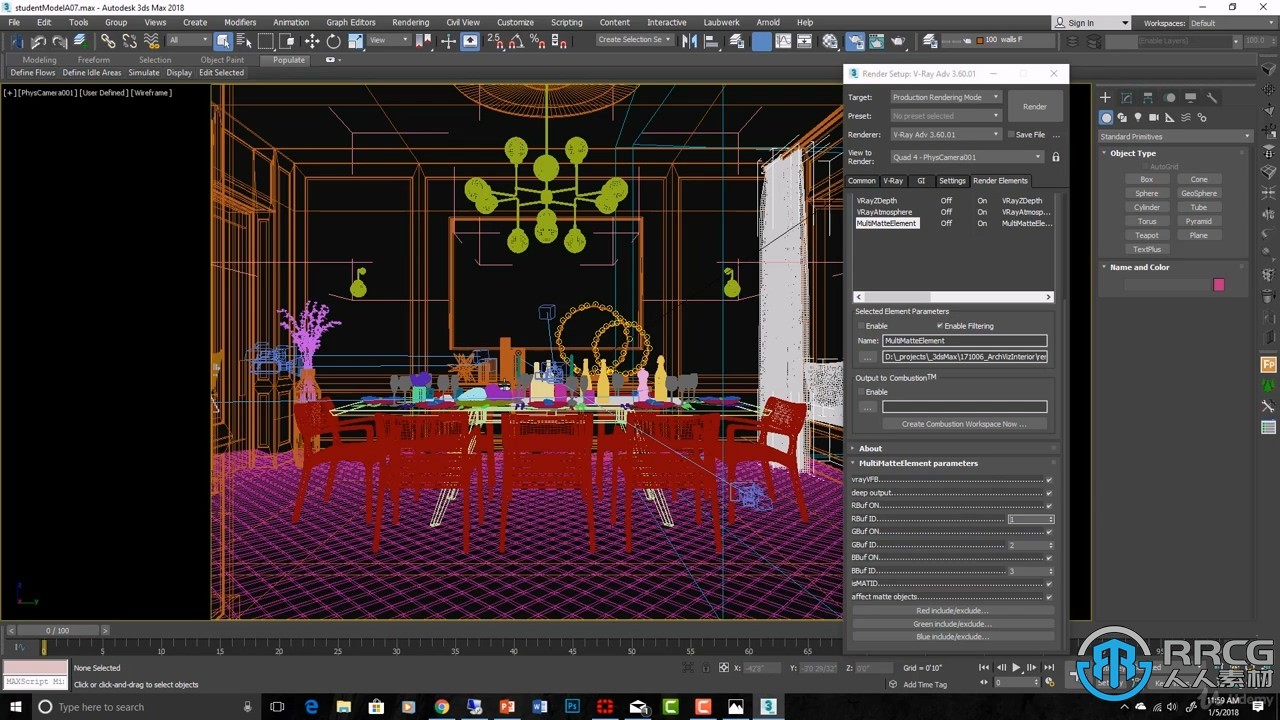
Task: Open the Modifiers menu
Action: coord(240,22)
